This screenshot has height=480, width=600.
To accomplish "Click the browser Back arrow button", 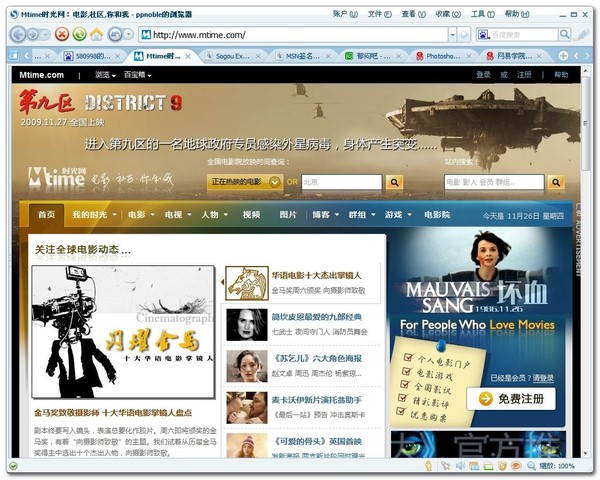I will point(18,35).
